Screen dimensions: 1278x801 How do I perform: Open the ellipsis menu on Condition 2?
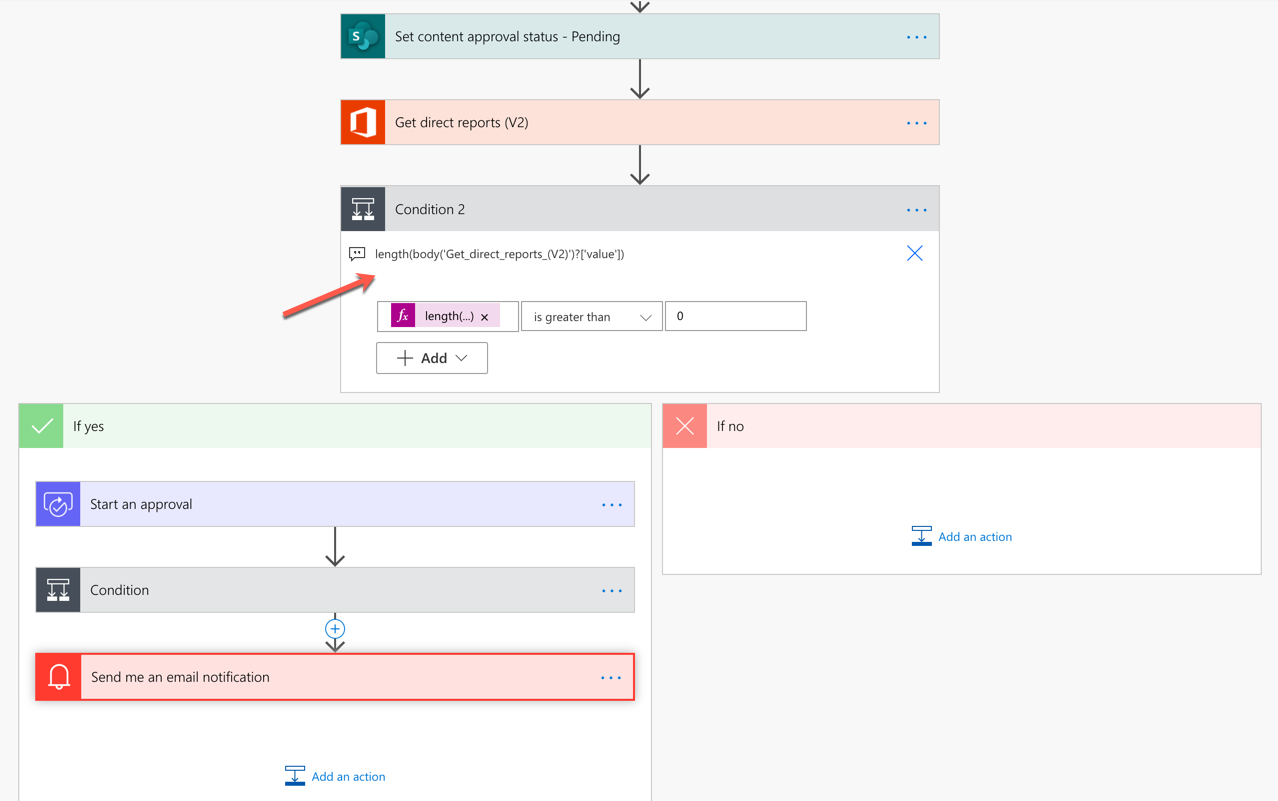[x=916, y=209]
